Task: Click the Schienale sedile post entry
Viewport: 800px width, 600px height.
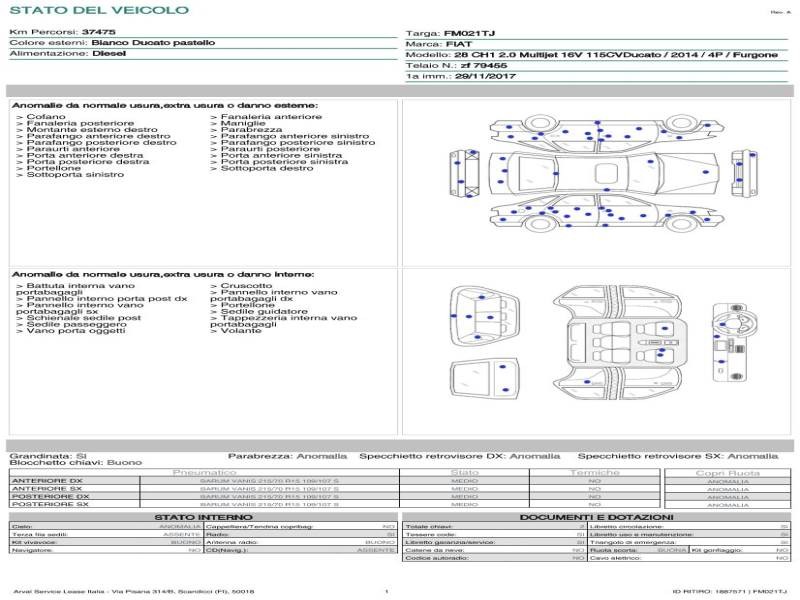Action: 79,318
